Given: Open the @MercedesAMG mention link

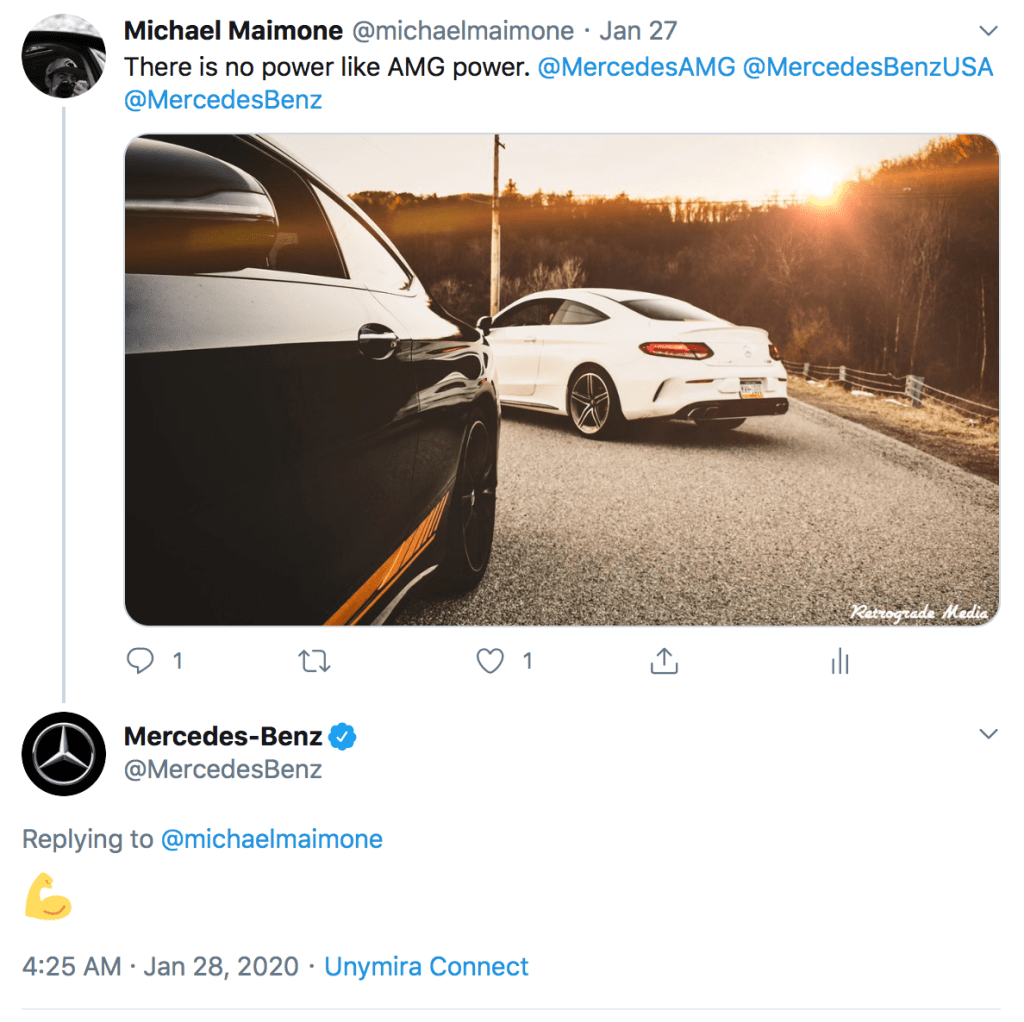Looking at the screenshot, I should coord(636,68).
